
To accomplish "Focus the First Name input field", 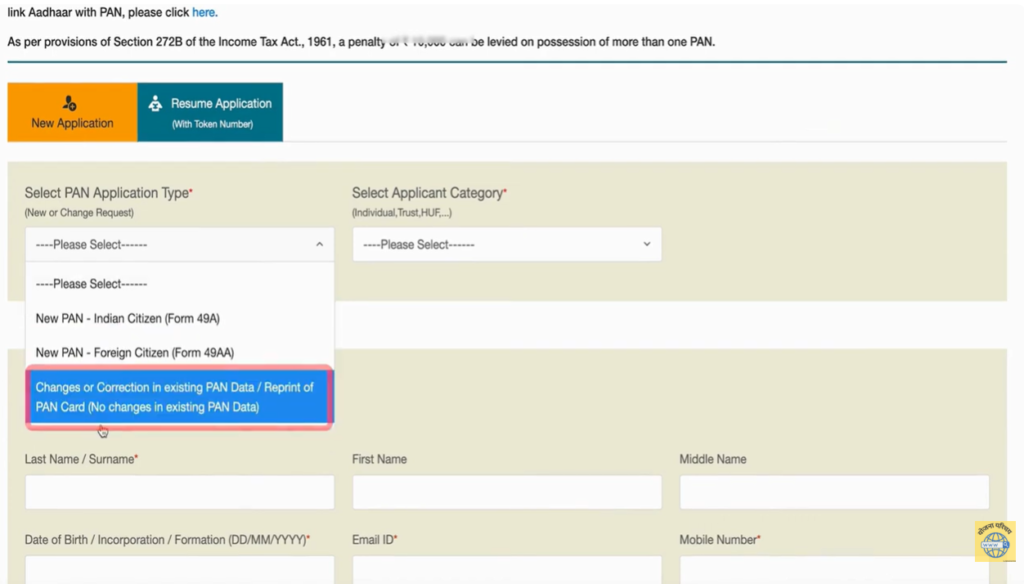I will pyautogui.click(x=506, y=492).
